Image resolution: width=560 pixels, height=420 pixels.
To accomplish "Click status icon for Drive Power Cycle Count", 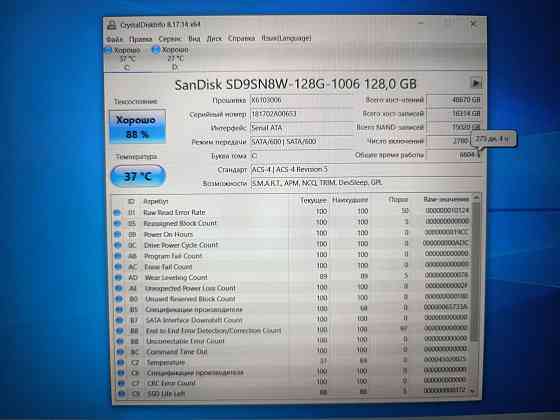I will click(x=118, y=245).
